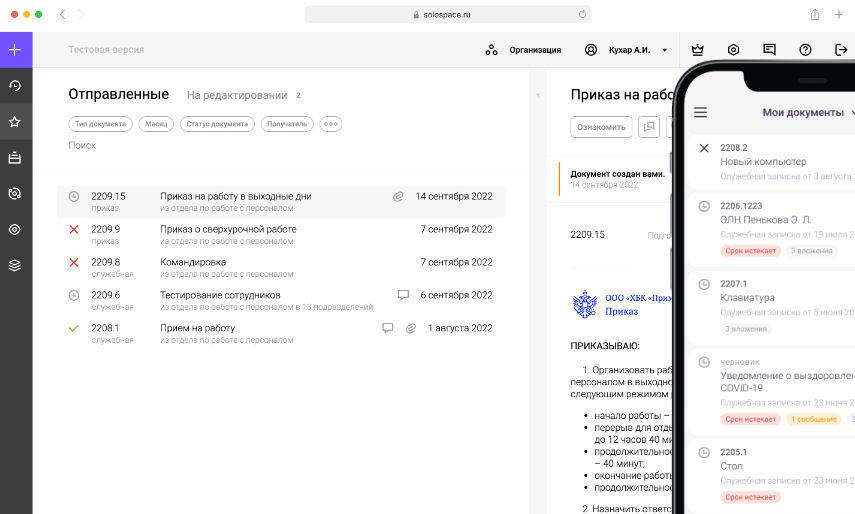Click Safari share icon
Screen dimensions: 855x514
tap(815, 15)
